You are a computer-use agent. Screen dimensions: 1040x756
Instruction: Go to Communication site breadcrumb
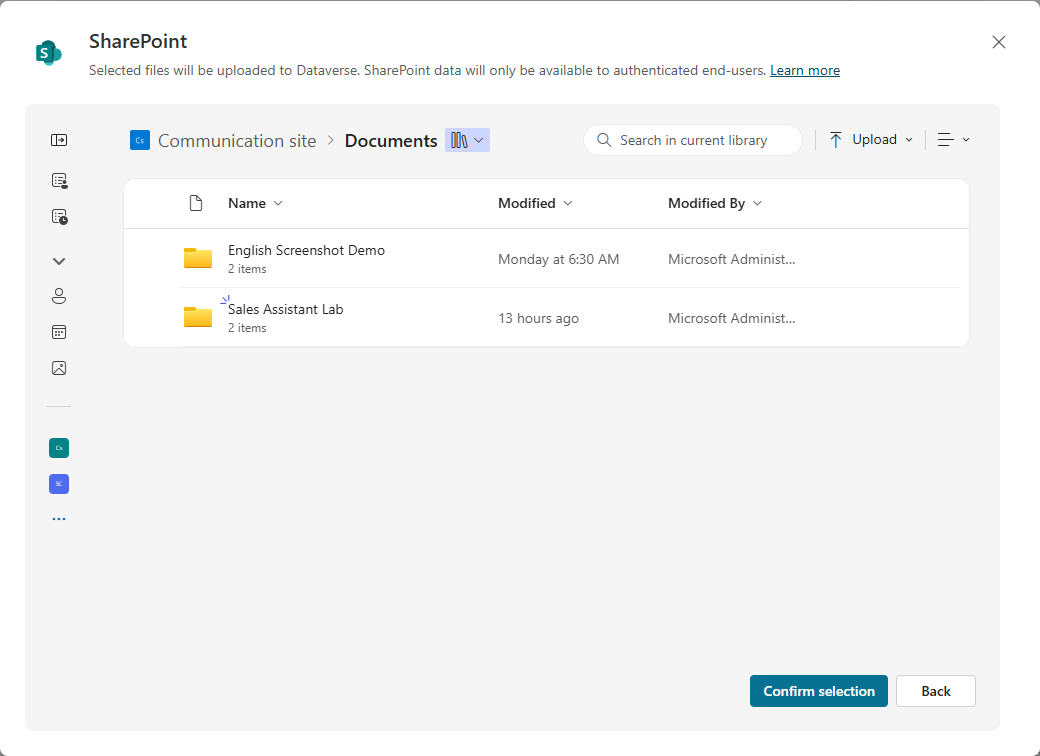237,141
